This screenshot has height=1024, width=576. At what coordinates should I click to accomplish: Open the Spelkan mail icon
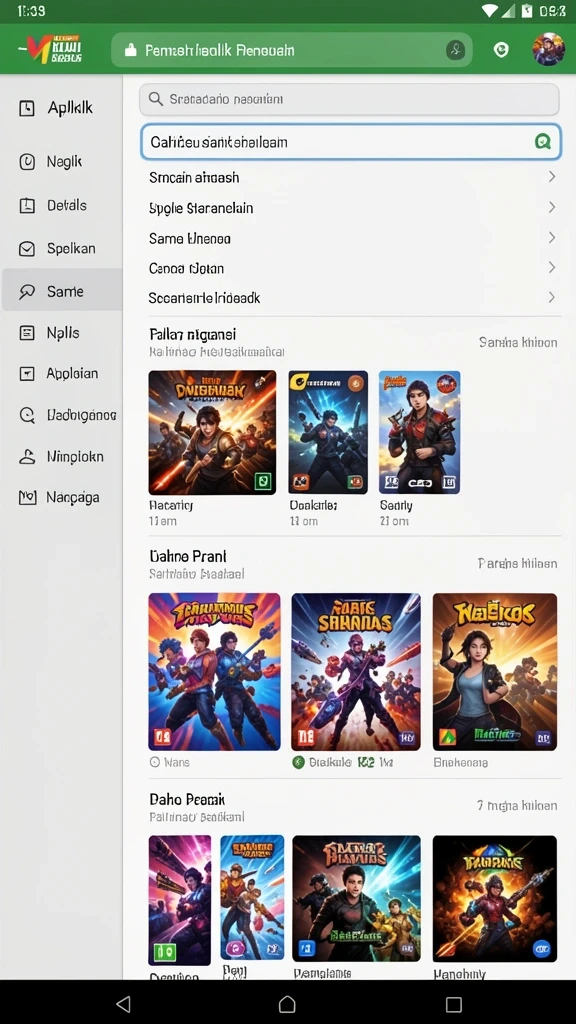point(27,249)
